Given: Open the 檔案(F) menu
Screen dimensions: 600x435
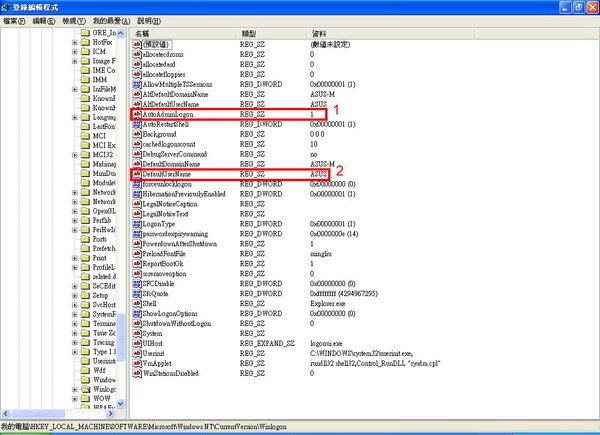Looking at the screenshot, I should (14, 21).
